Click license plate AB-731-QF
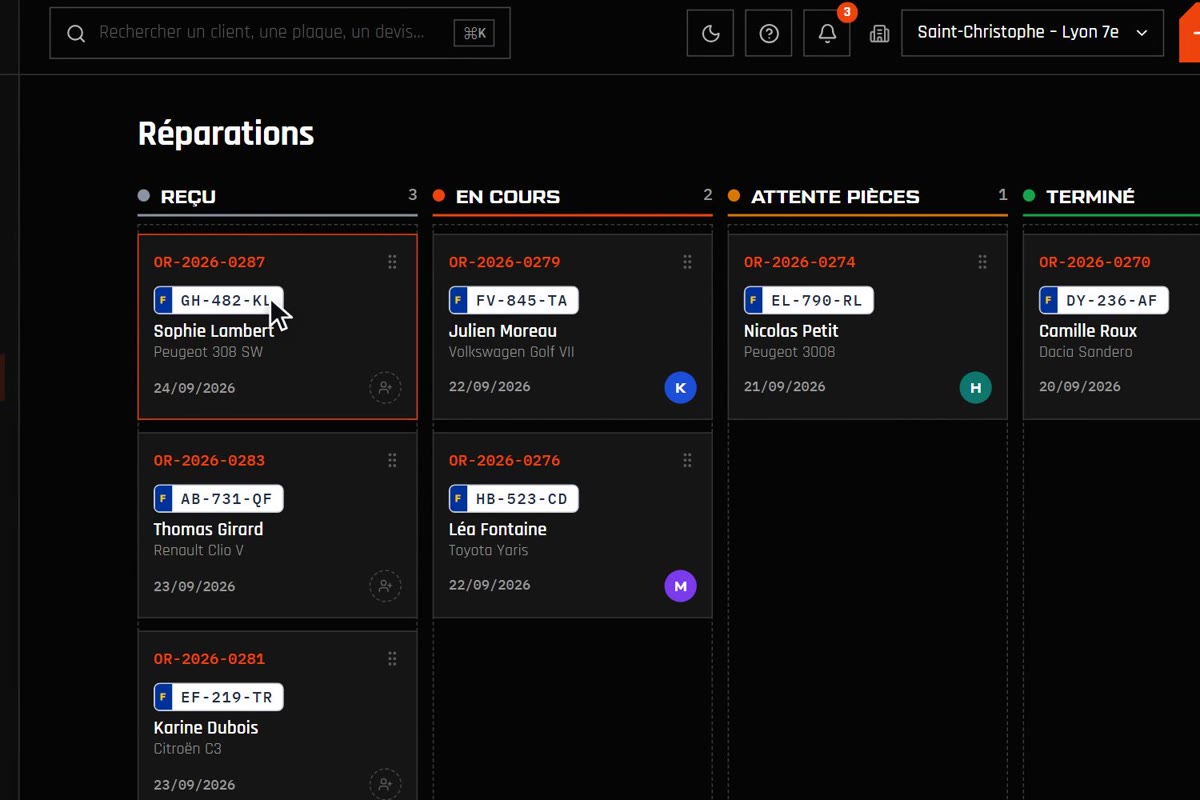Image resolution: width=1200 pixels, height=800 pixels. point(218,498)
